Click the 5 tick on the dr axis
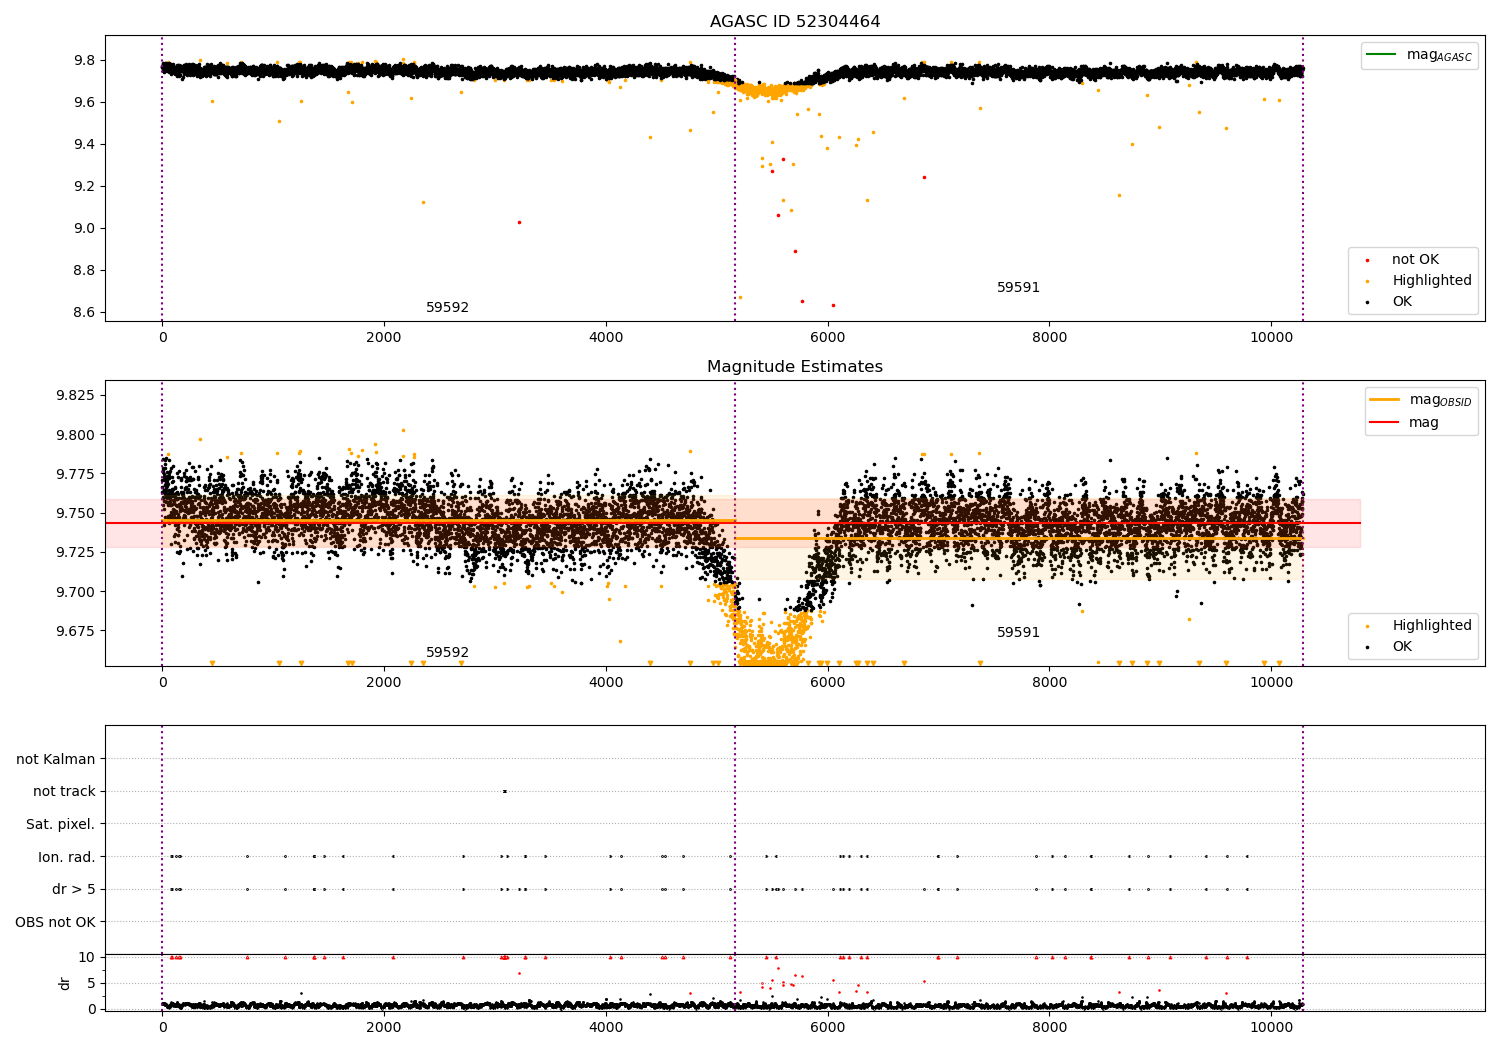 point(92,984)
